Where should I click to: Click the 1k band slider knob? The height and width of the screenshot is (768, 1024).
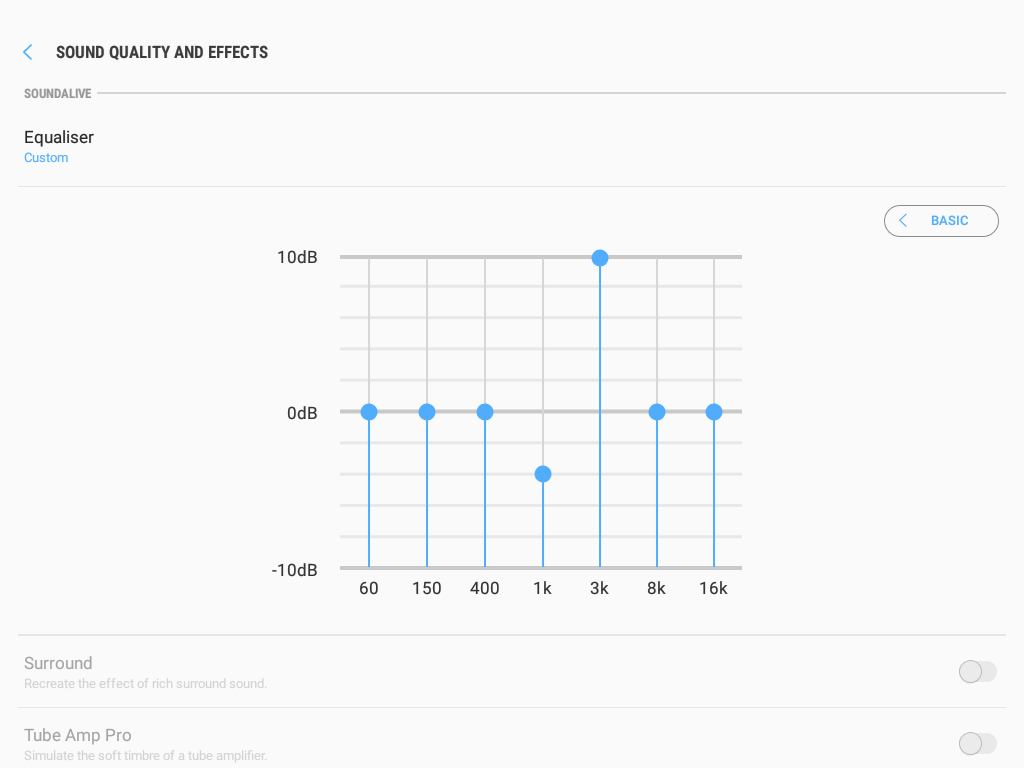543,474
